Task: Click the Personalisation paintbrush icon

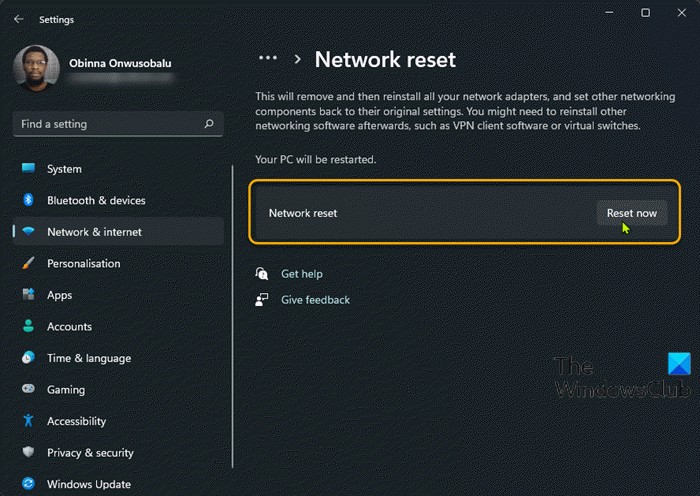Action: 28,264
